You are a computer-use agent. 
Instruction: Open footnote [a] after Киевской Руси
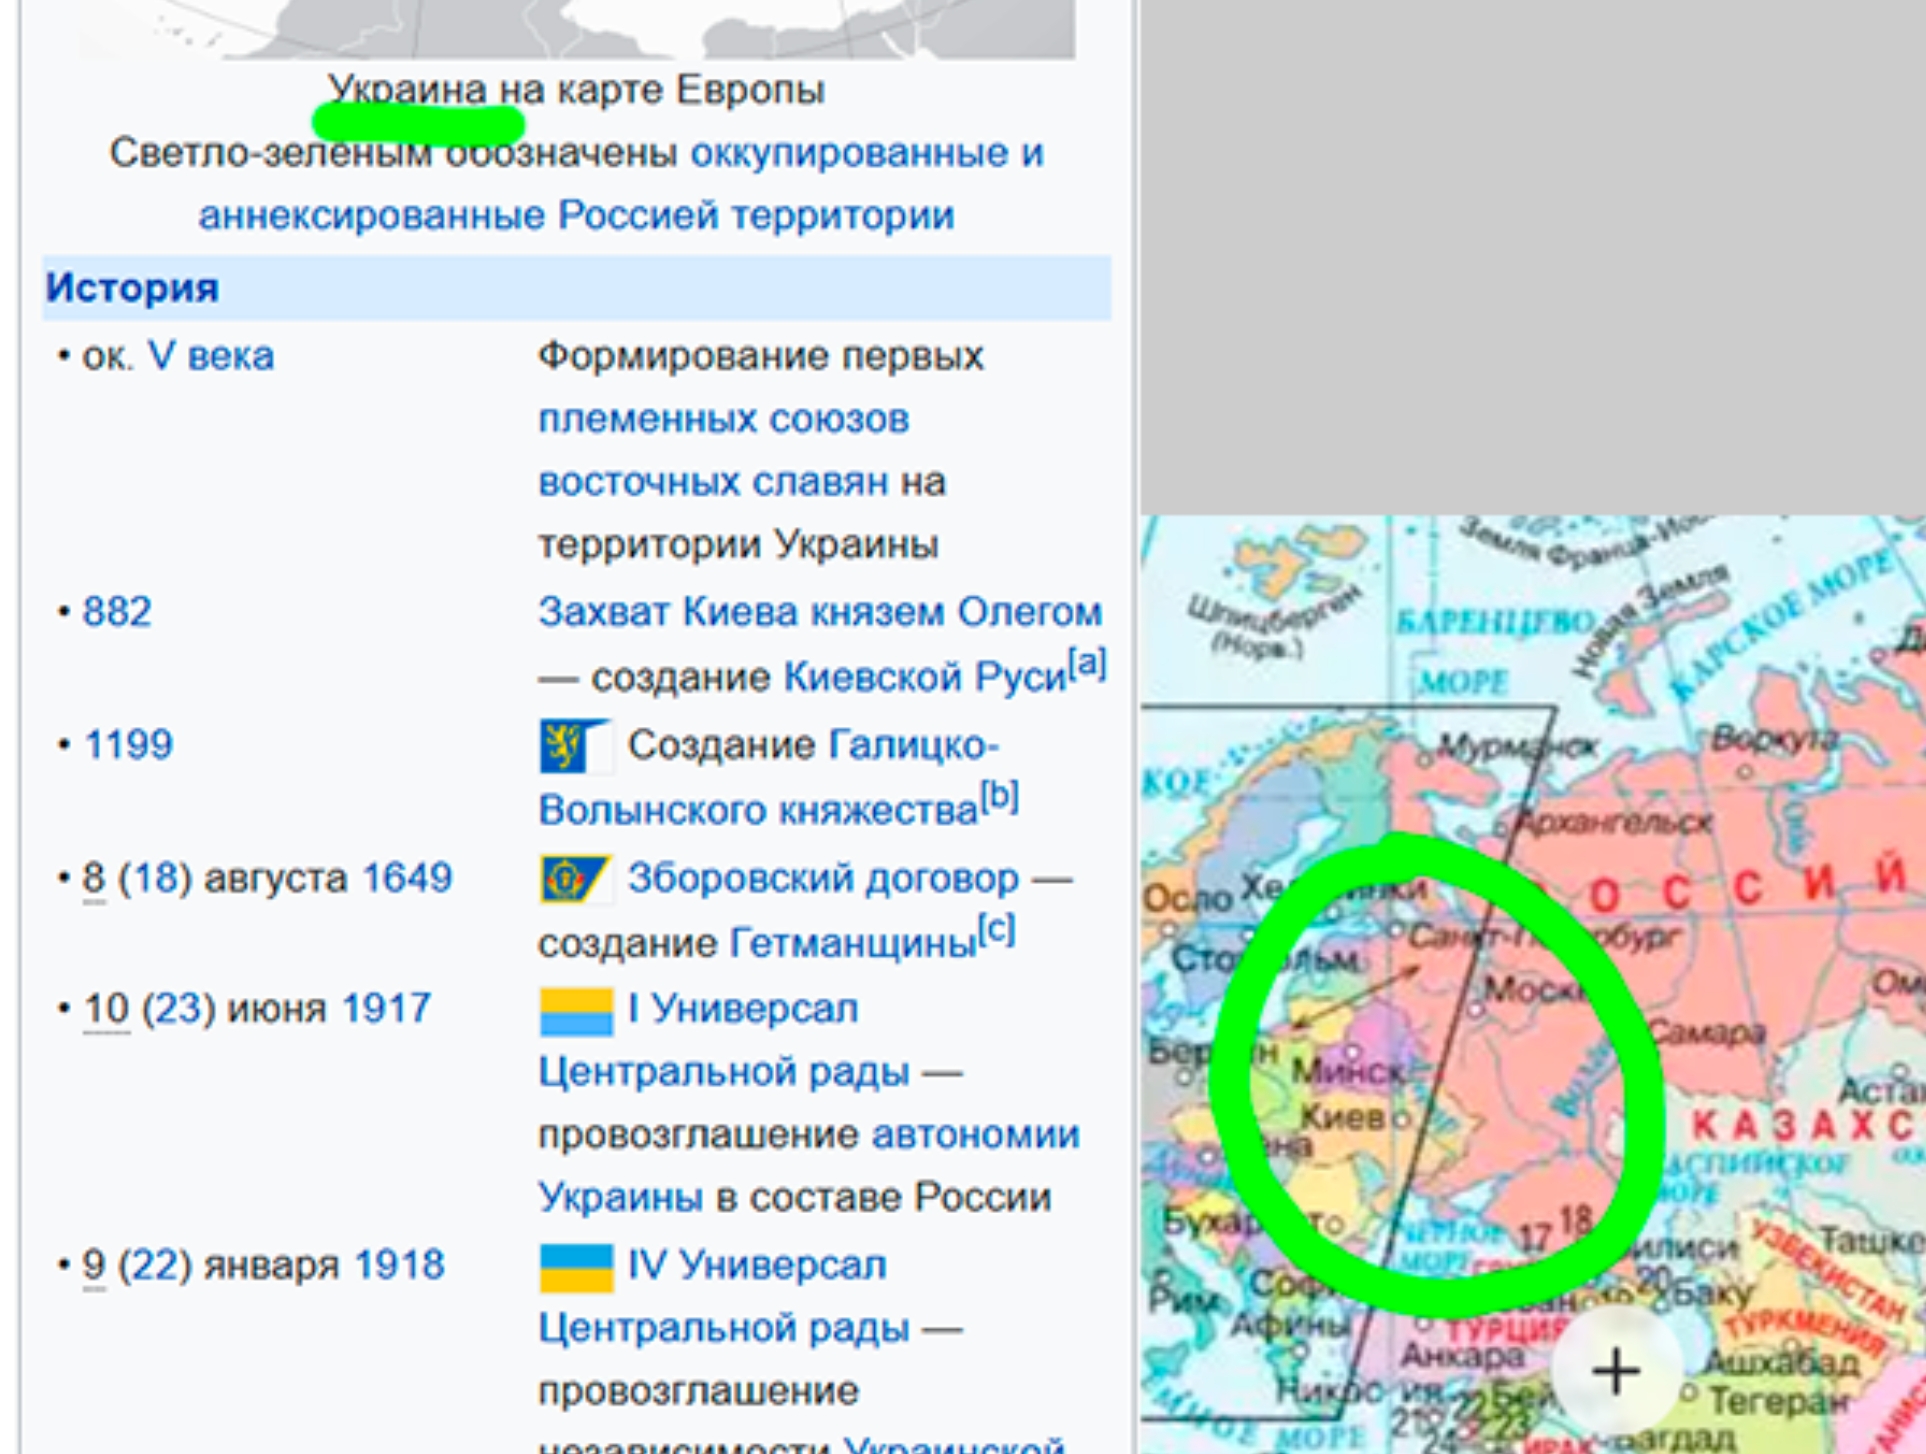(1086, 663)
